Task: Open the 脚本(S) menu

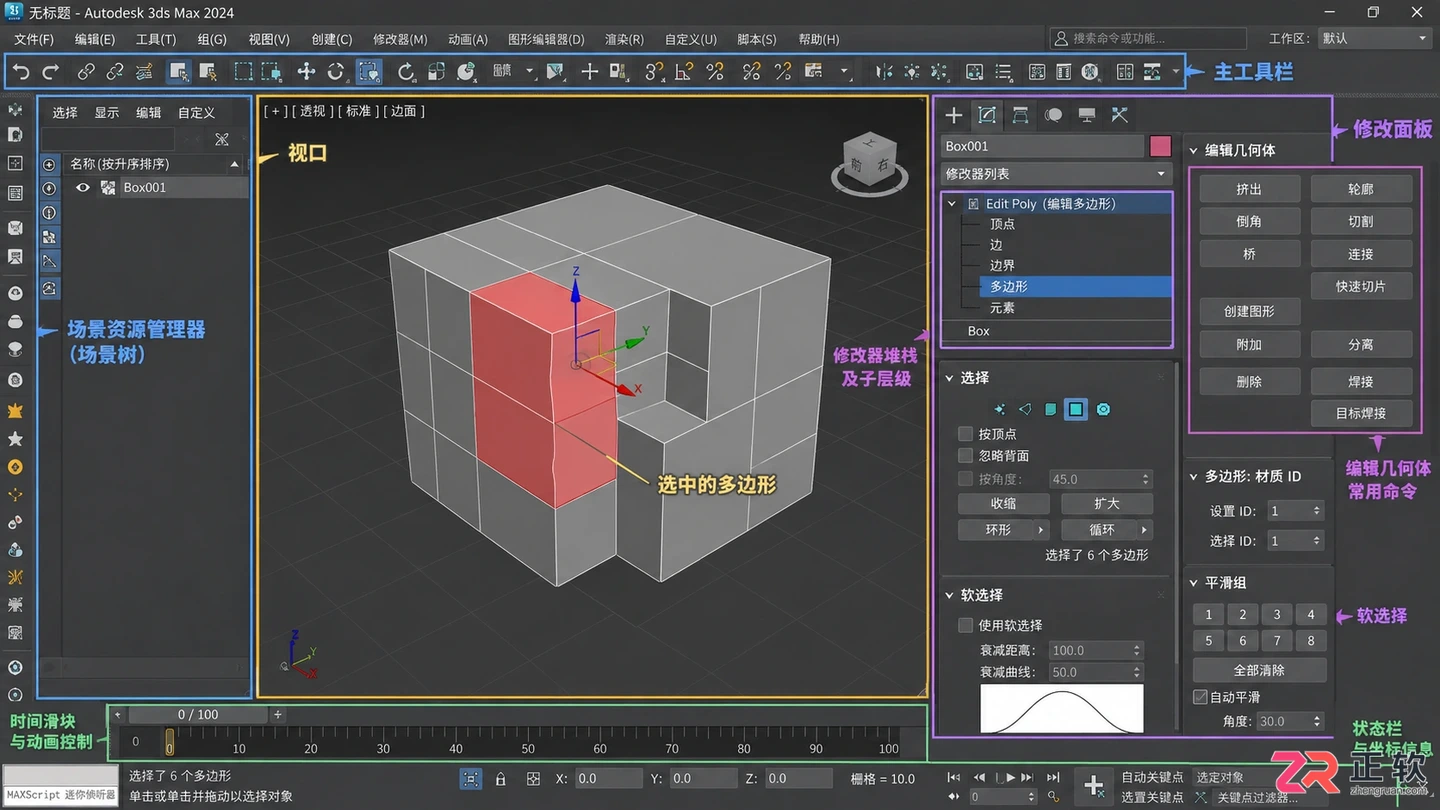Action: 757,39
